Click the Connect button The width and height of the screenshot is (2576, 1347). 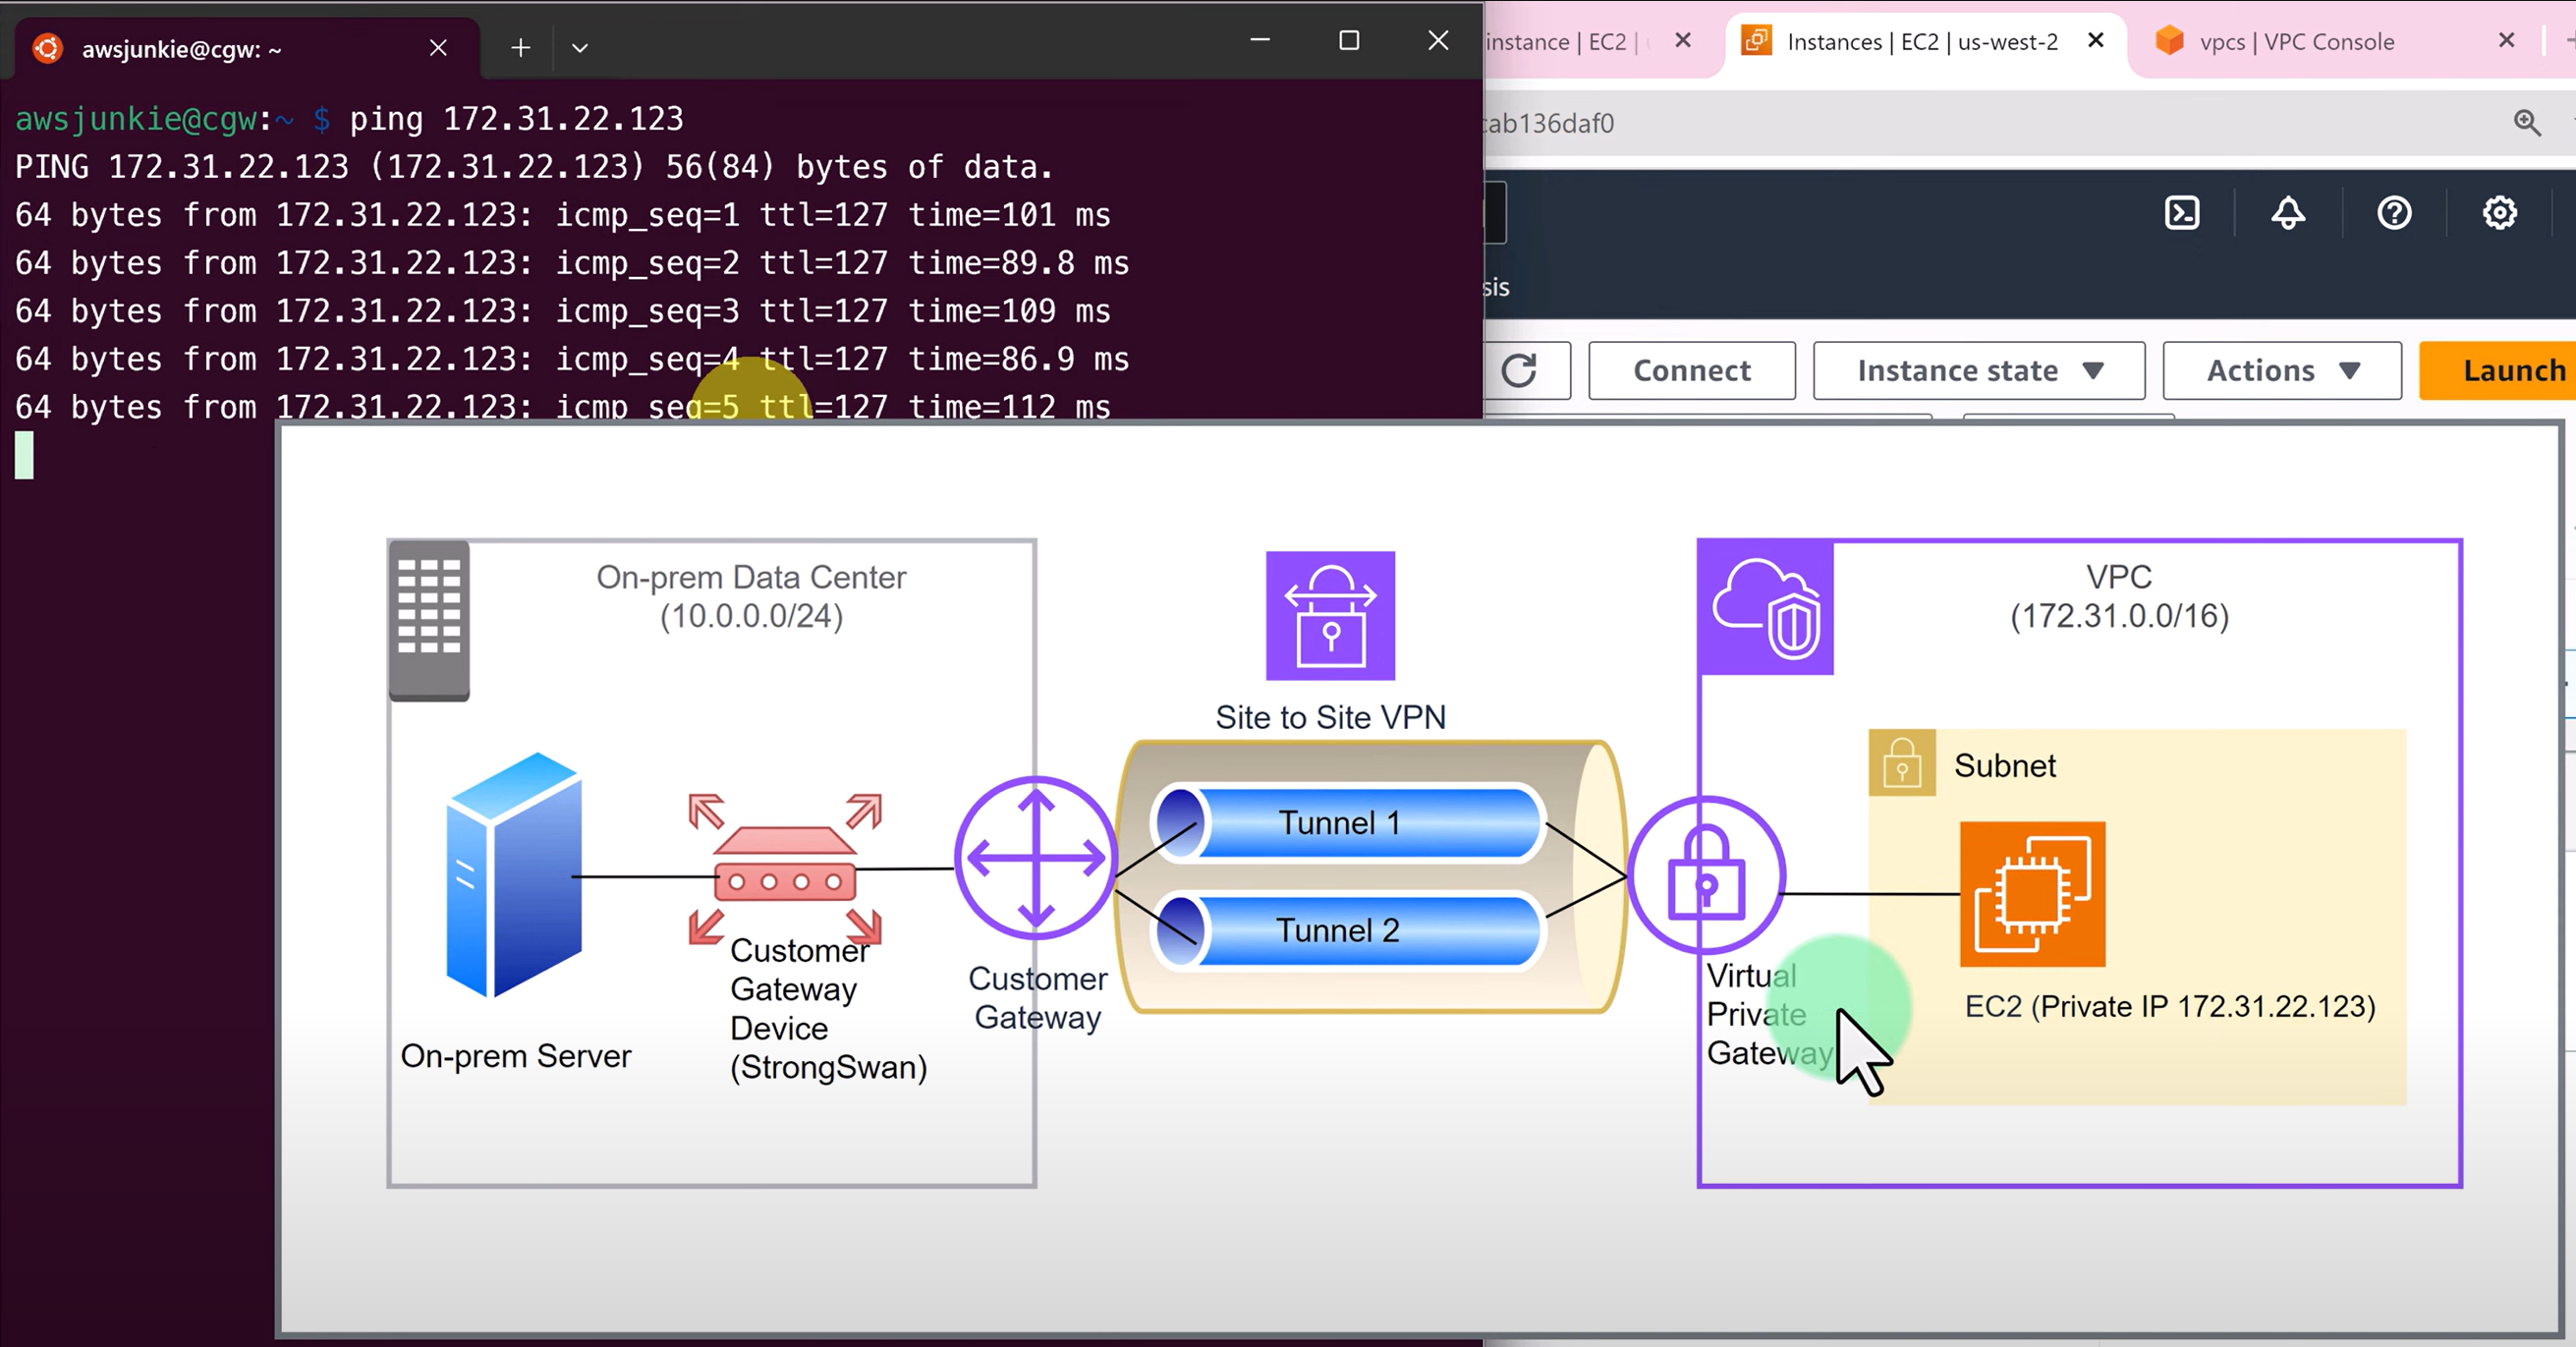pyautogui.click(x=1691, y=371)
